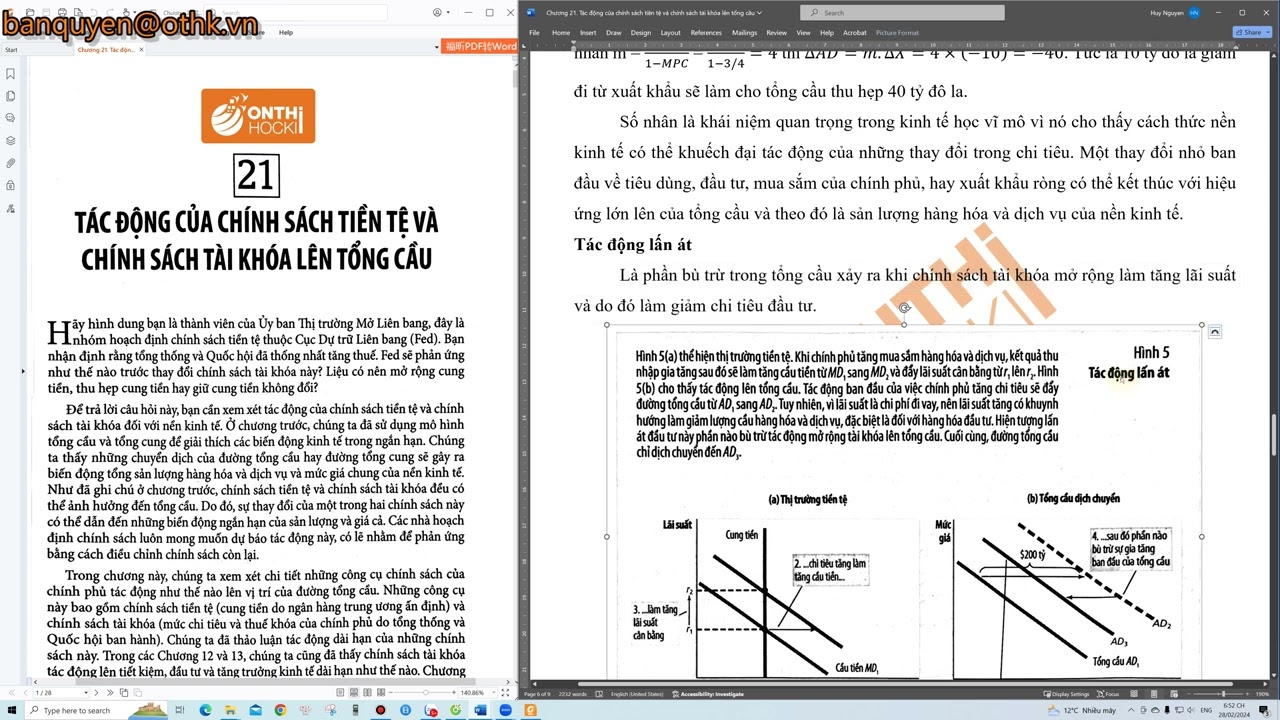Open the Insert tab in Word
1280x720 pixels.
(588, 32)
